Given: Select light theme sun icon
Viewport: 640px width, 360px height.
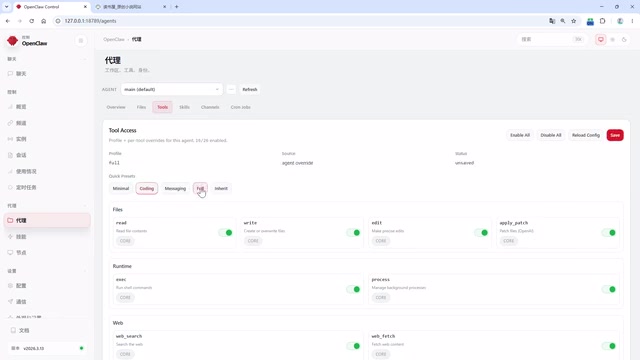Looking at the screenshot, I should point(612,40).
